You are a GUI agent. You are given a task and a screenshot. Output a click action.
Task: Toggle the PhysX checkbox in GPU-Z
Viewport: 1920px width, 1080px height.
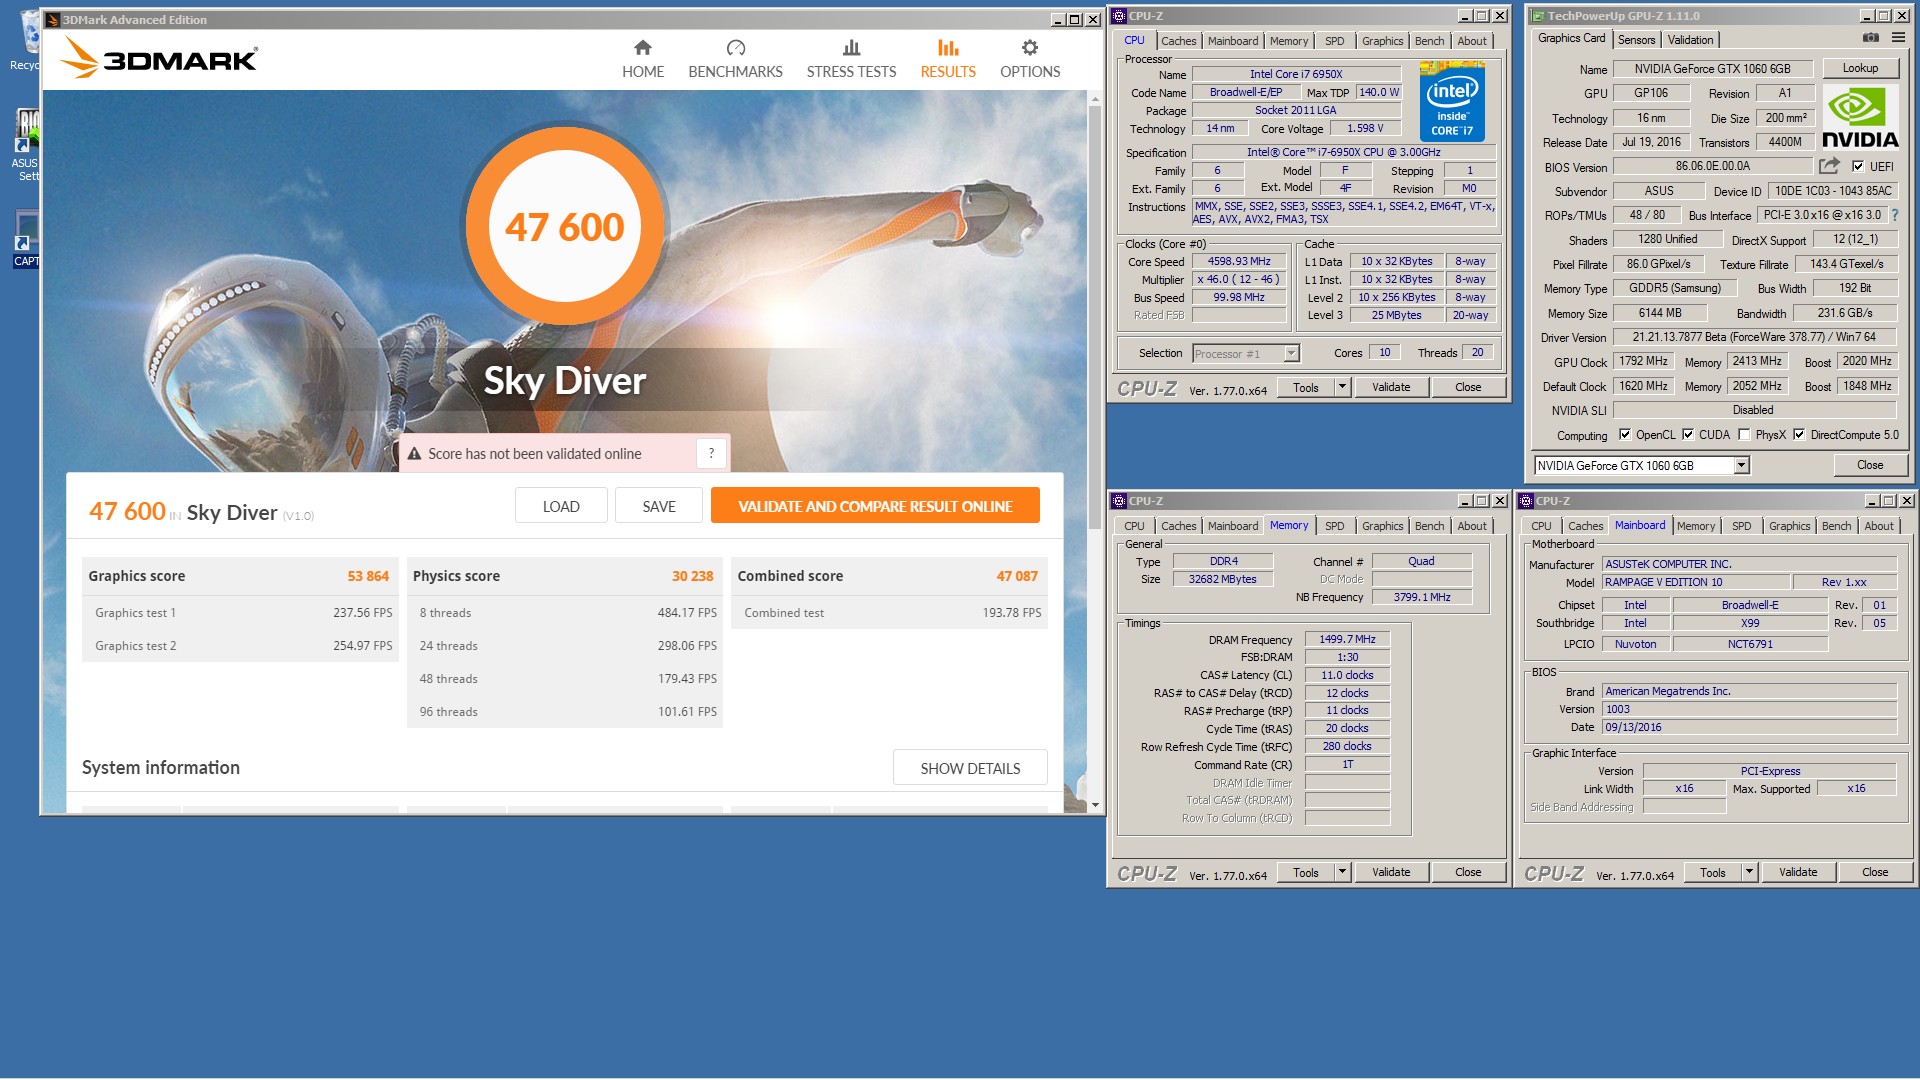point(1744,435)
